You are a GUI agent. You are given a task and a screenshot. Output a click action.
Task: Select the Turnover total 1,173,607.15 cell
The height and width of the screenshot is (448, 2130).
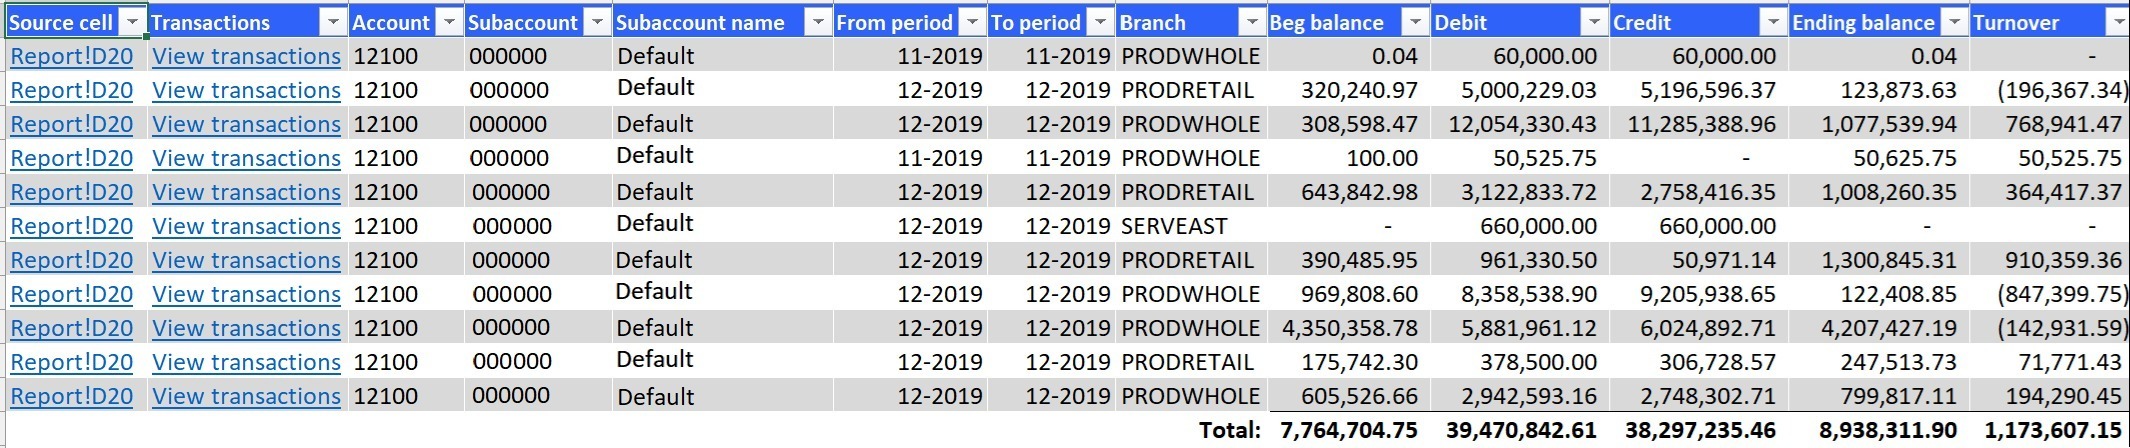point(2050,430)
